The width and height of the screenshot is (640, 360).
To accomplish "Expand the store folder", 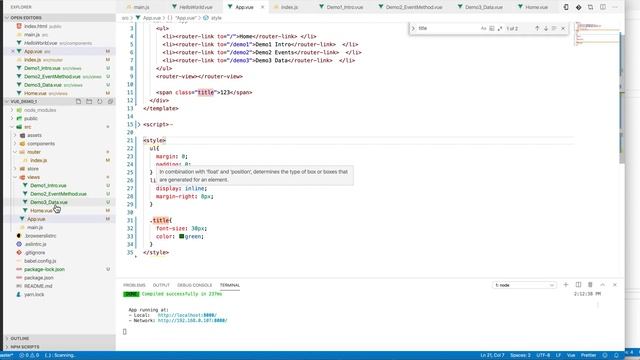I will tap(16, 169).
